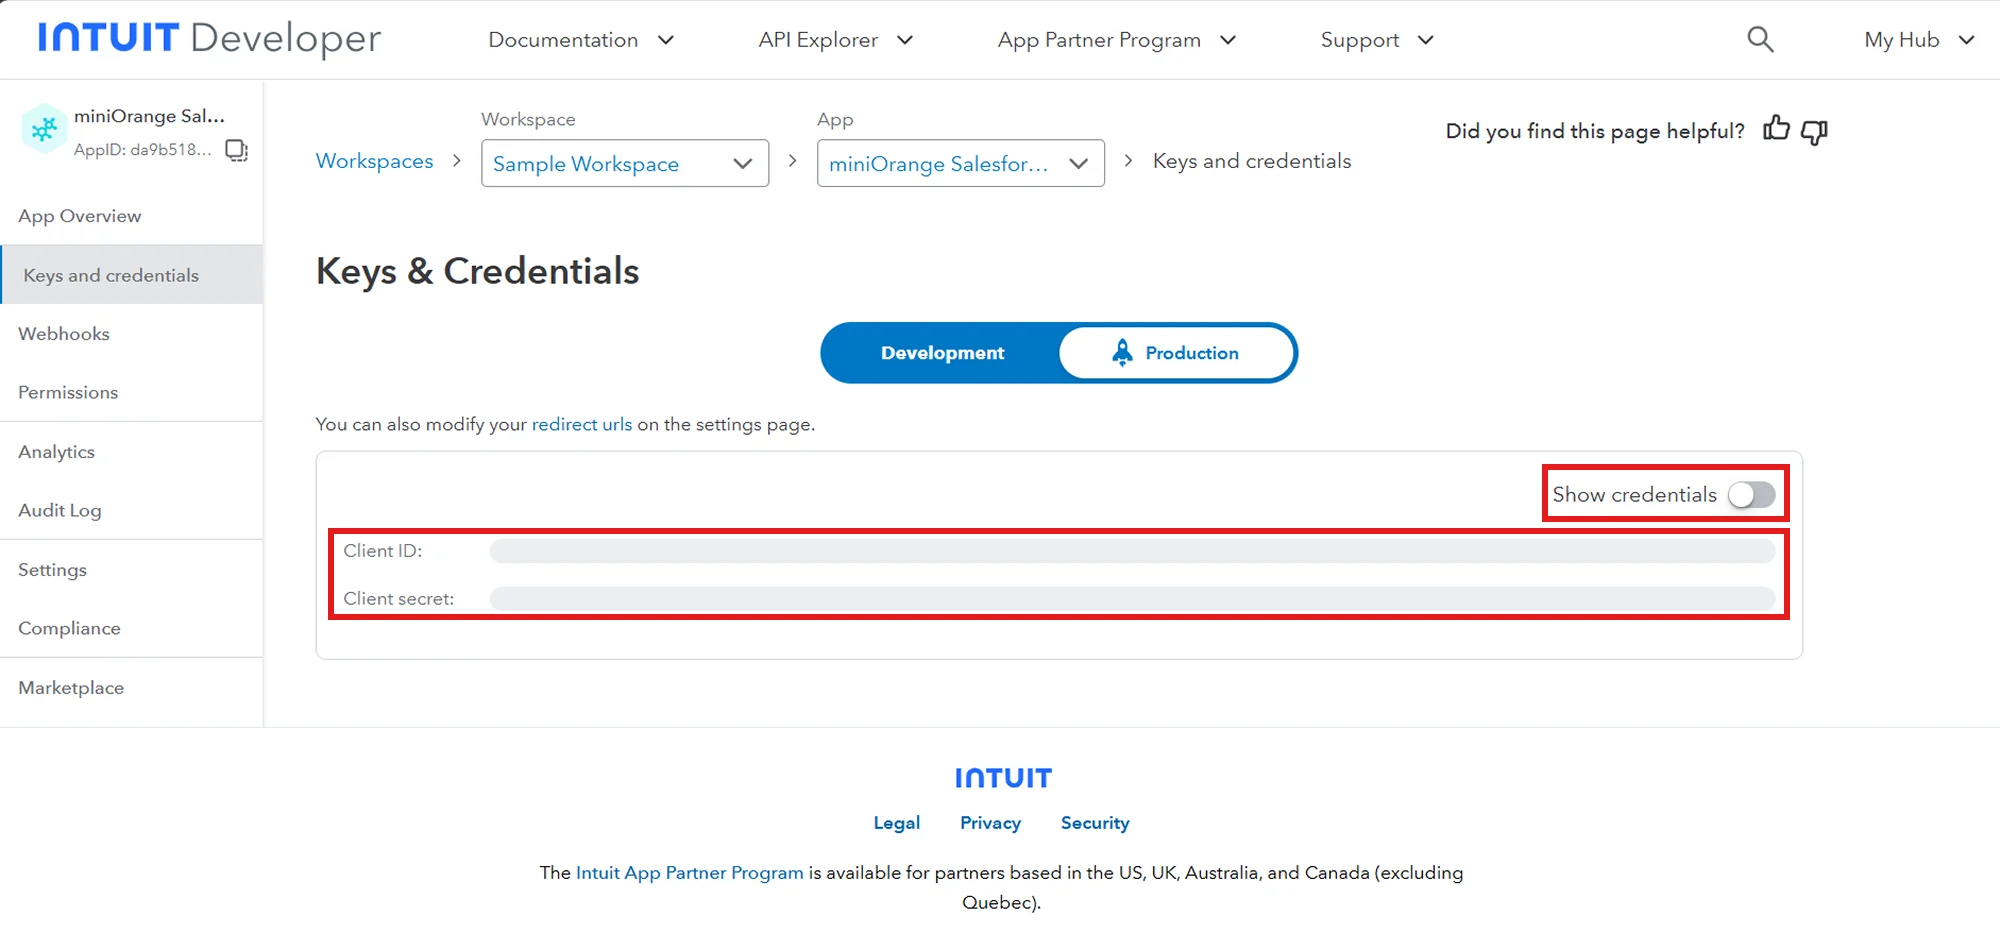
Task: Select the Development environment
Action: [941, 352]
